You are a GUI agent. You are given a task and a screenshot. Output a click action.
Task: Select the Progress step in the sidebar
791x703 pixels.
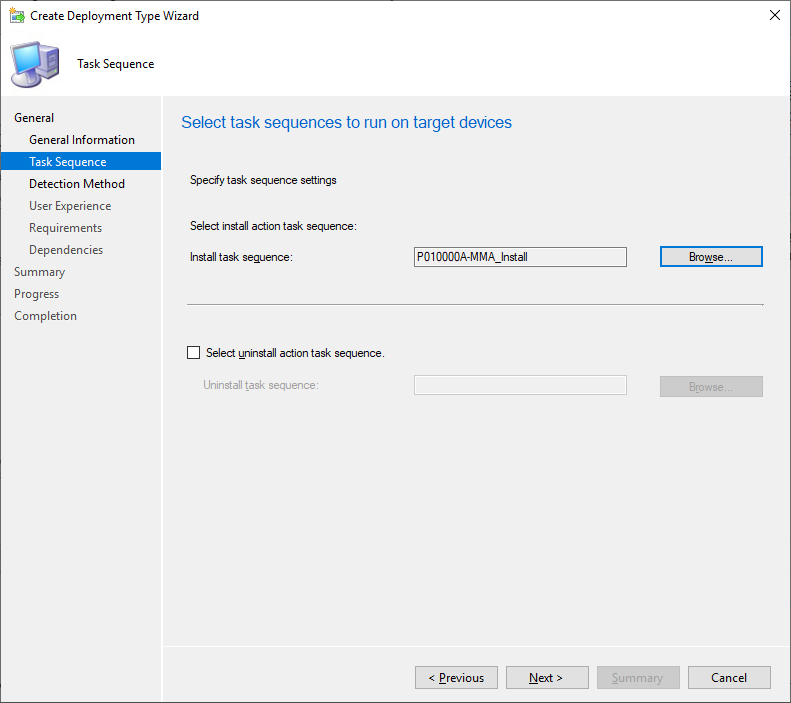click(36, 294)
